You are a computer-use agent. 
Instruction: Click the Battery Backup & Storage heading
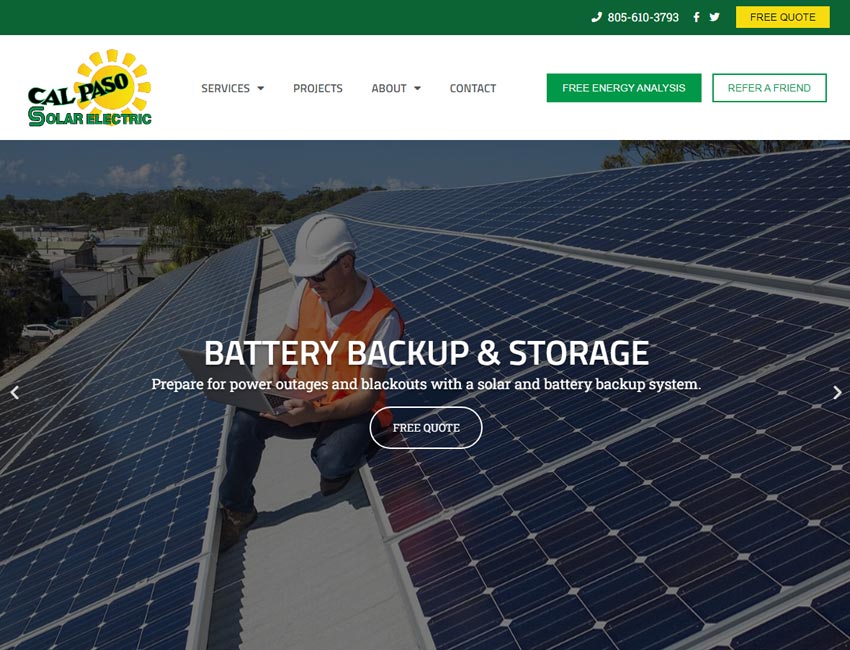[x=426, y=353]
